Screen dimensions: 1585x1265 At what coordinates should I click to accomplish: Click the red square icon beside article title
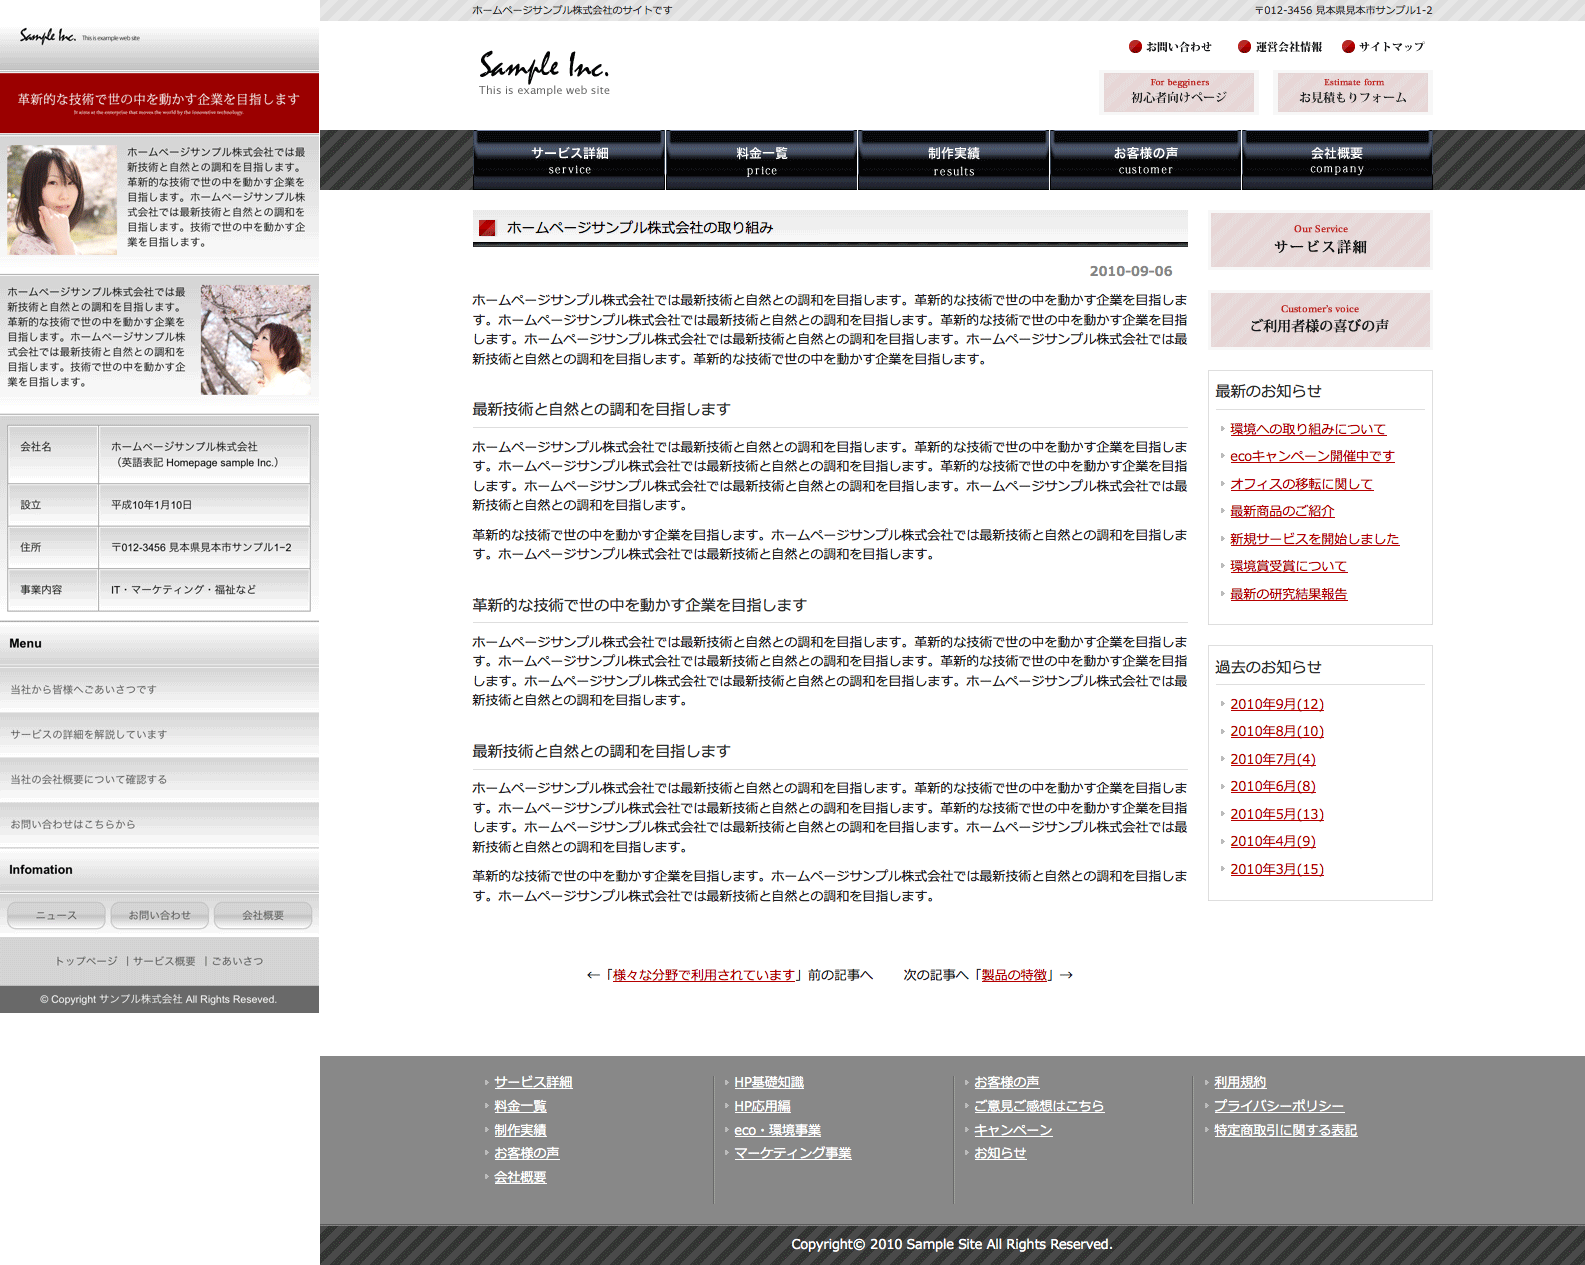(487, 228)
